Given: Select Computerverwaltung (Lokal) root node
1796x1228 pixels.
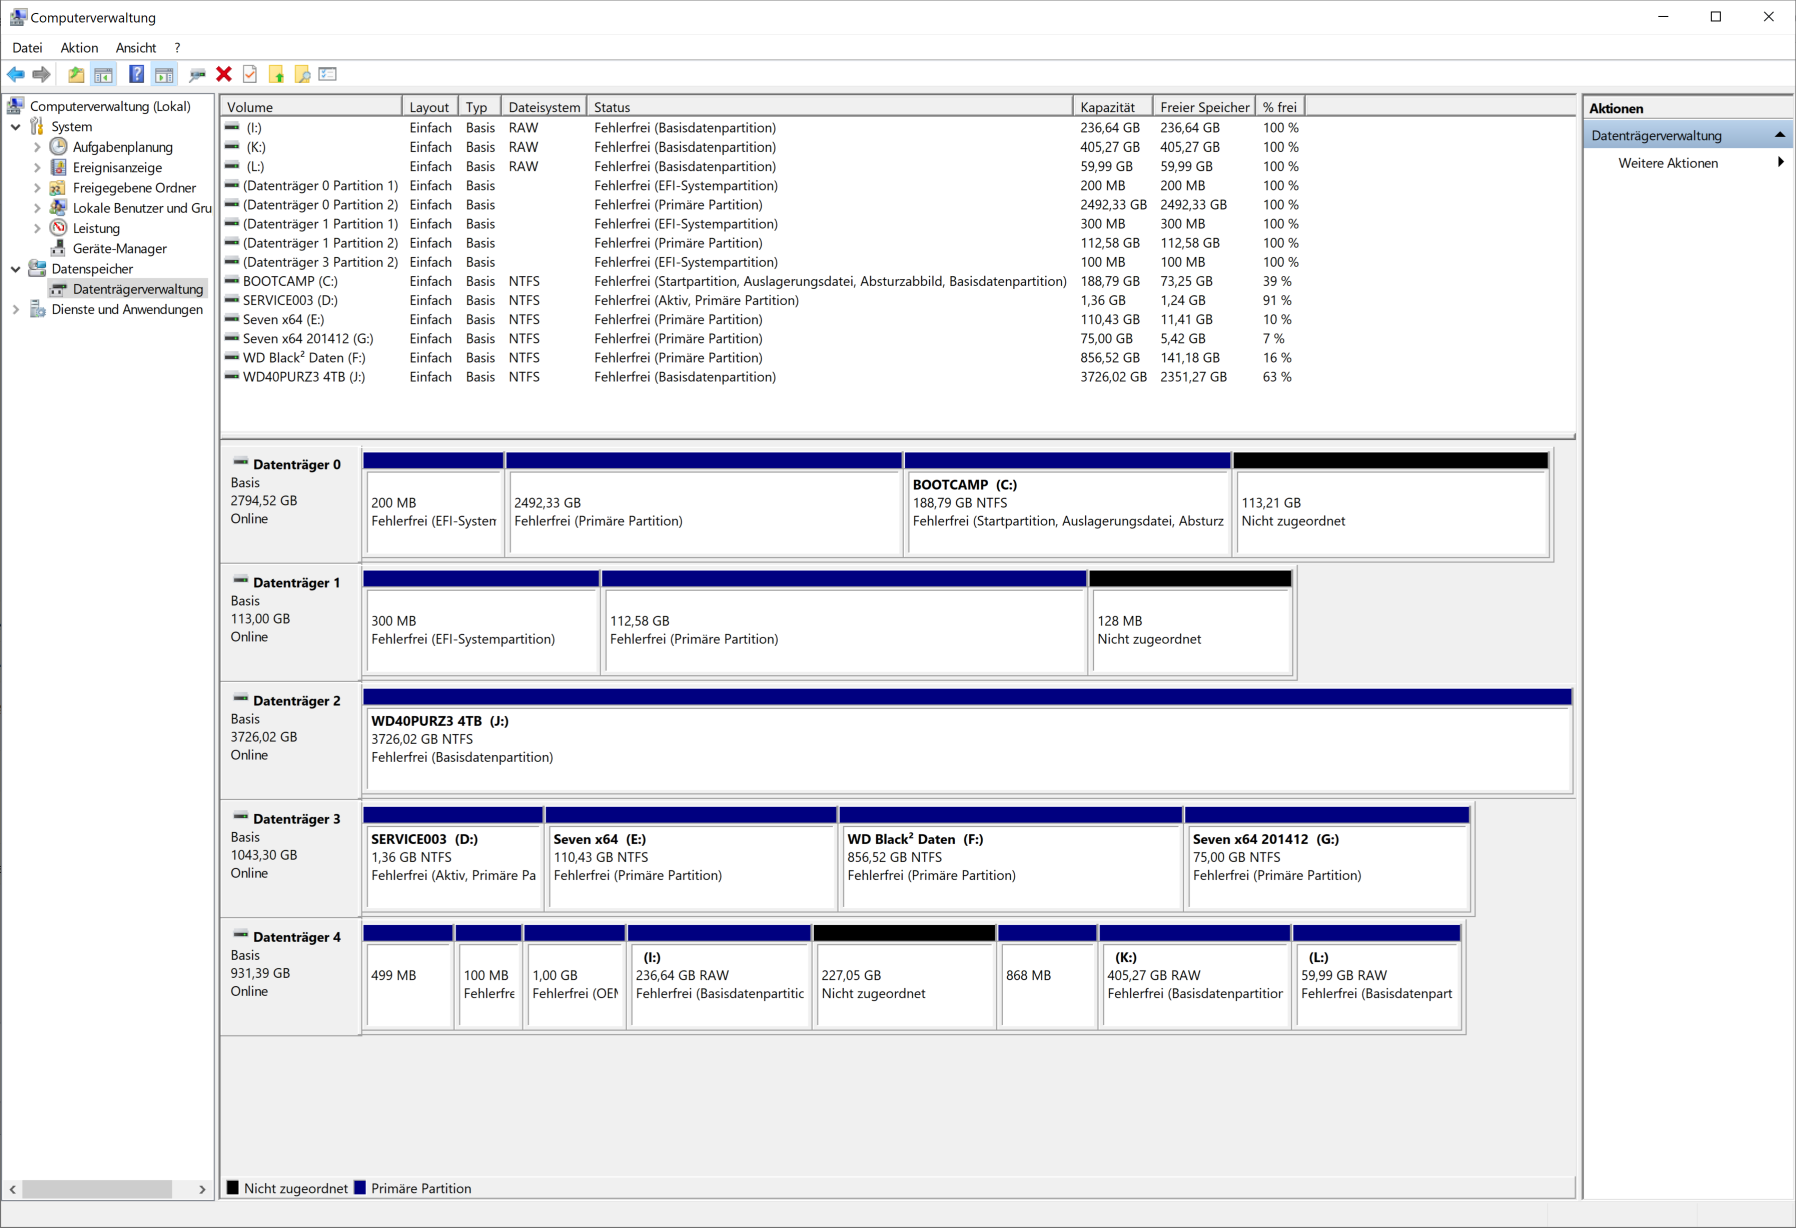Looking at the screenshot, I should (110, 106).
